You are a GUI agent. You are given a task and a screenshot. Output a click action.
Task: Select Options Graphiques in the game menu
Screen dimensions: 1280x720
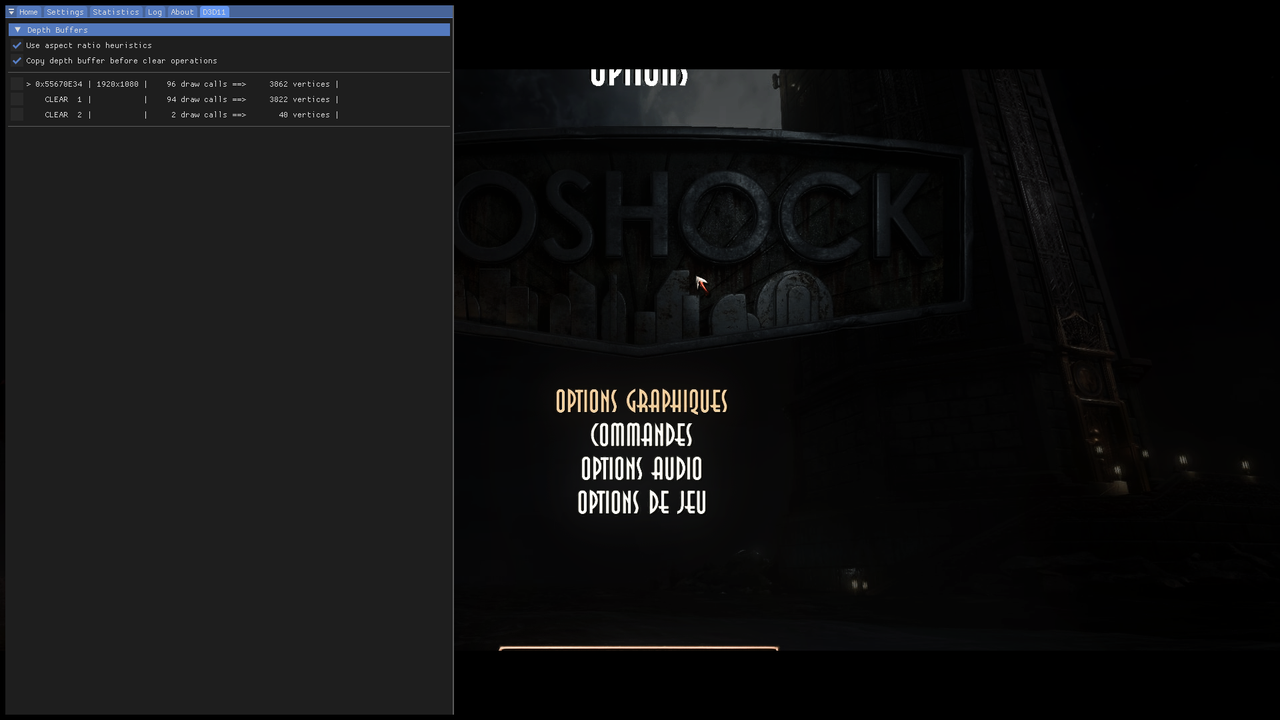click(x=641, y=402)
